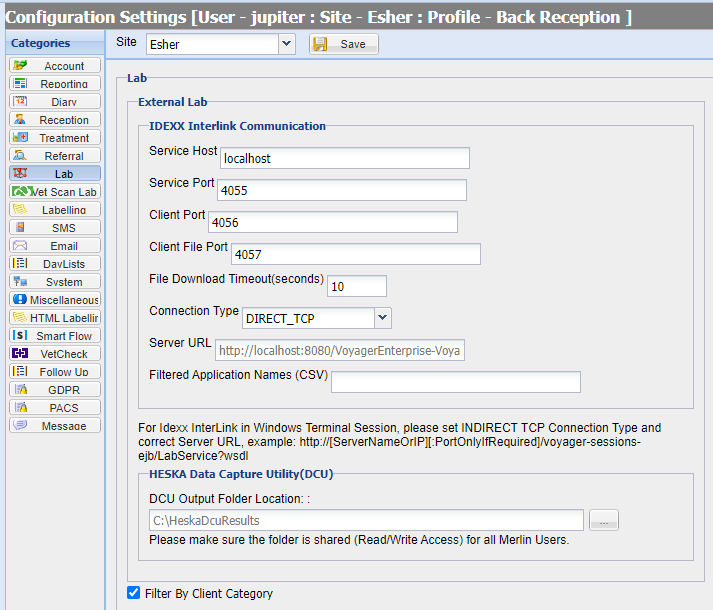This screenshot has width=713, height=610.
Task: Click the 'HESKA Data Capture Utility(DCU)' heading
Action: pos(241,474)
